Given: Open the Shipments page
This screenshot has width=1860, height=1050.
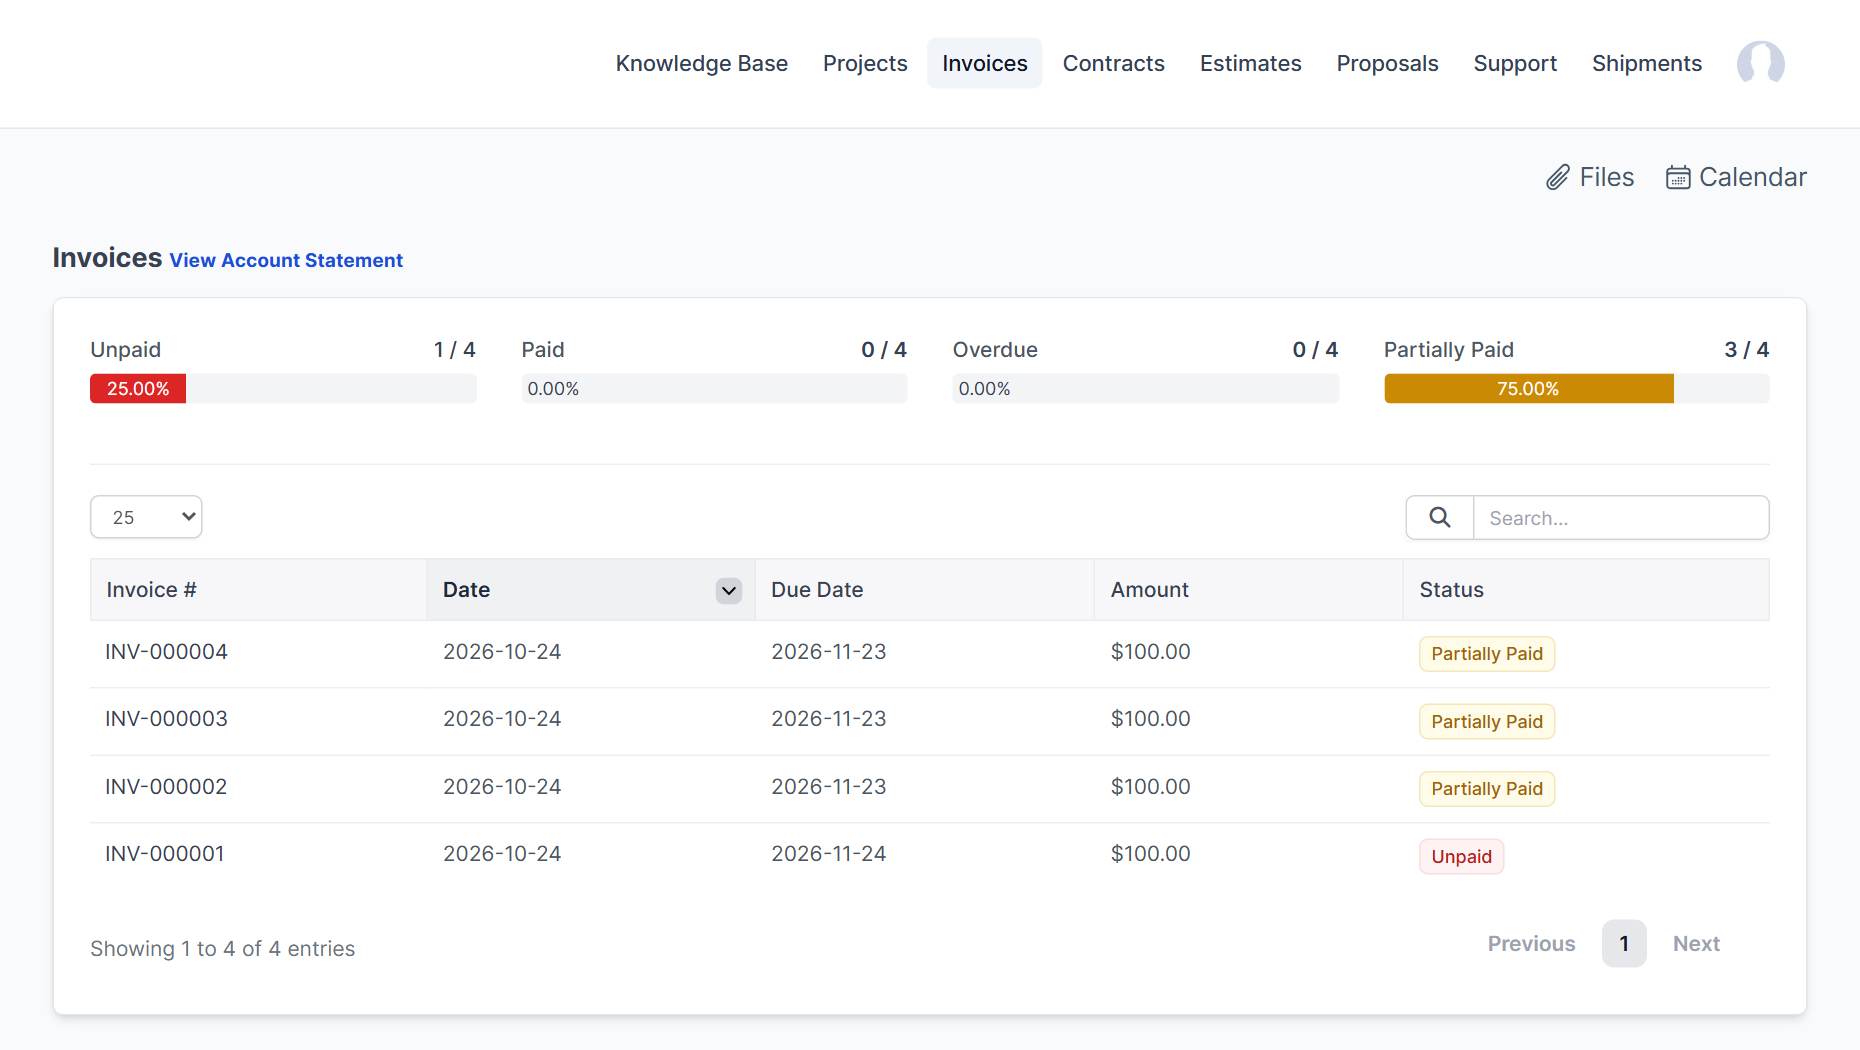Looking at the screenshot, I should coord(1646,63).
